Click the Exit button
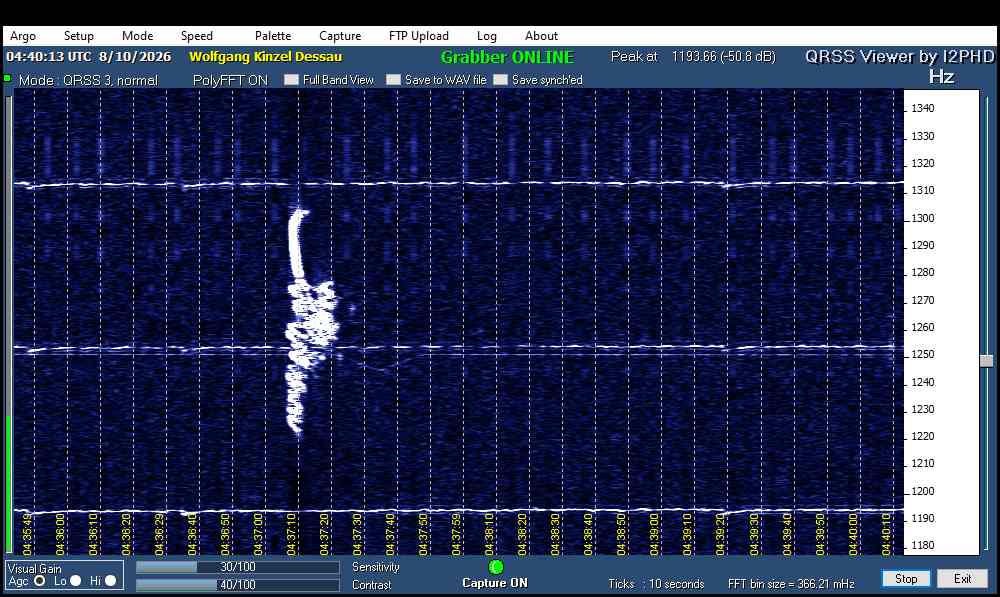Viewport: 1000px width, 597px height. 962,579
